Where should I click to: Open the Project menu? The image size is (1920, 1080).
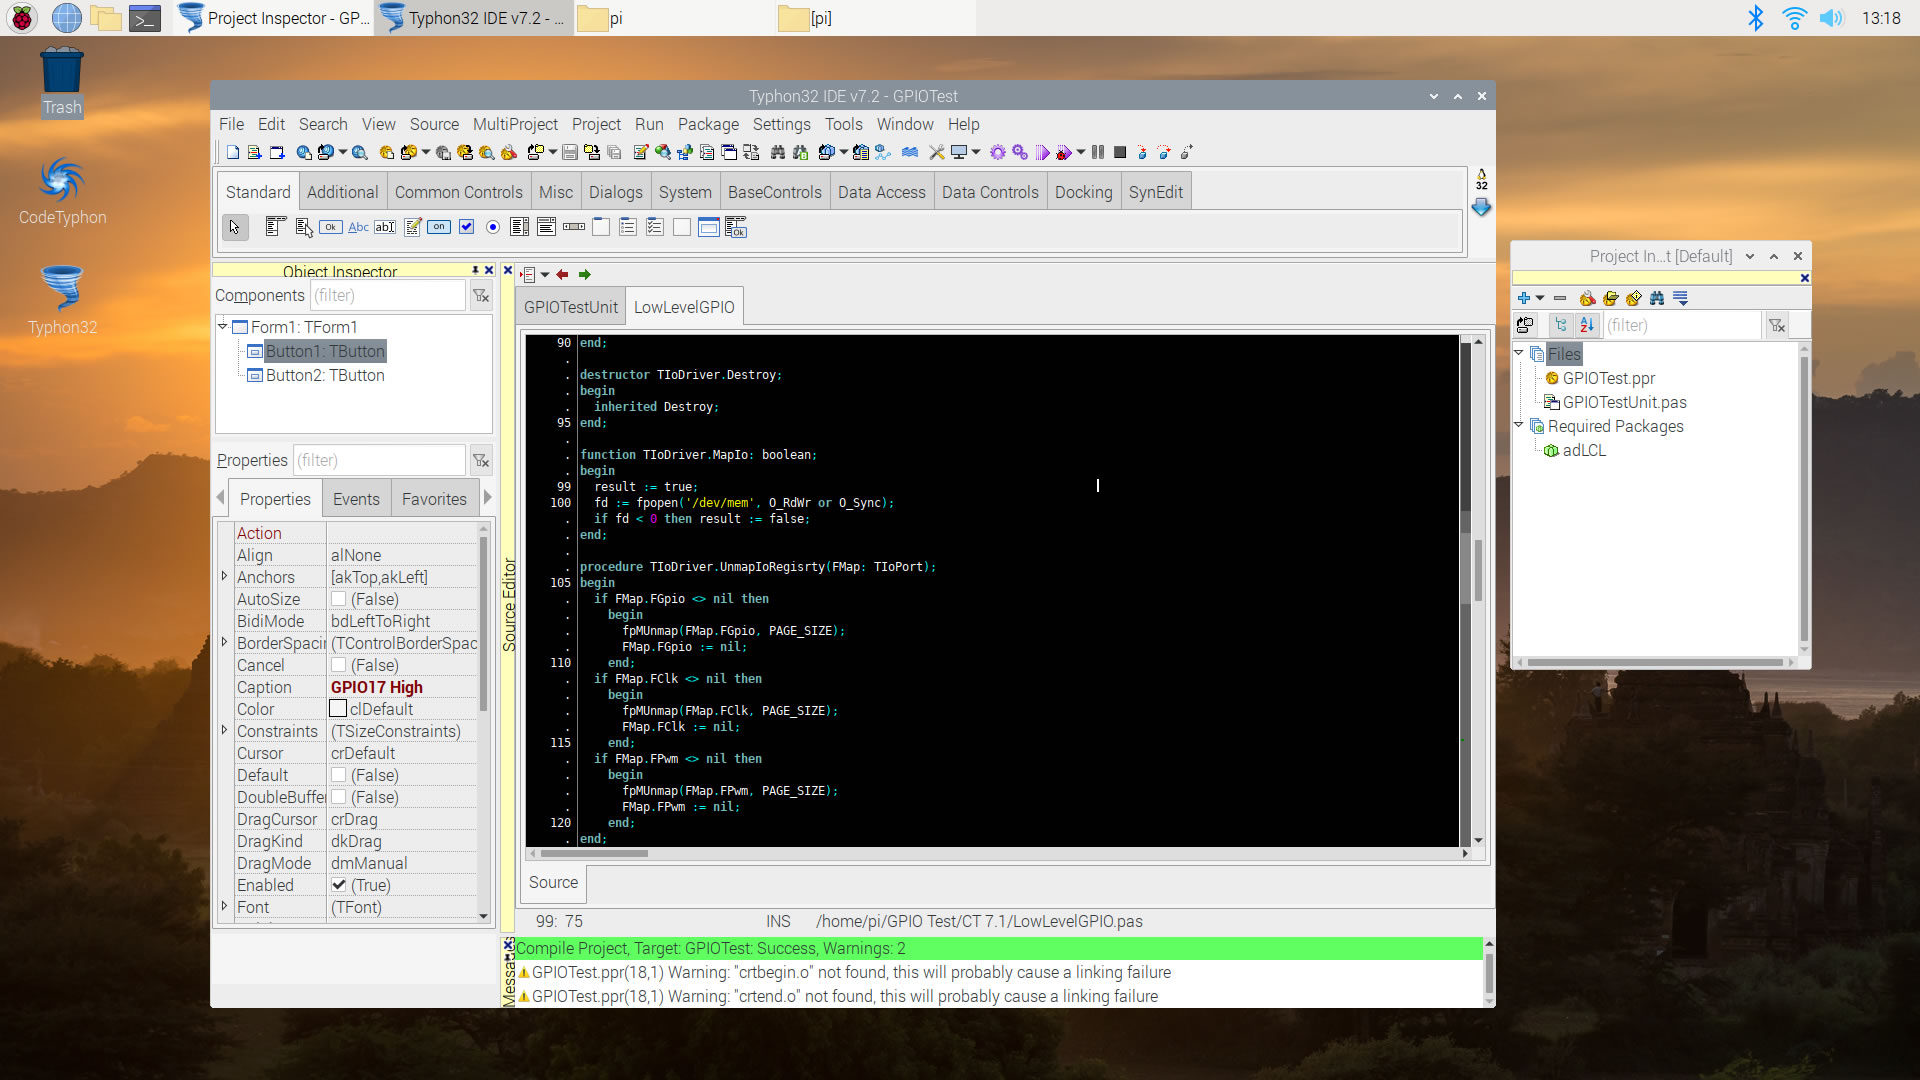(596, 124)
